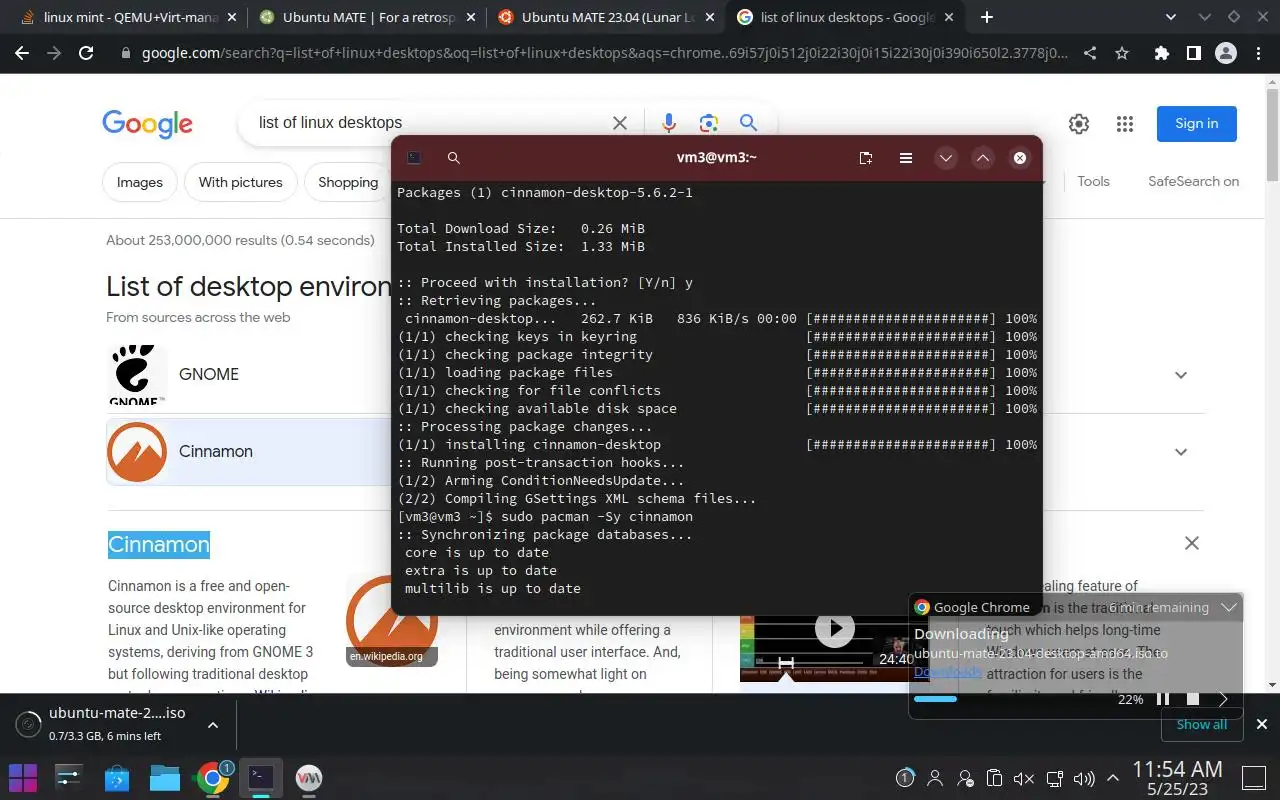Play the video thumbnail preview
This screenshot has height=800, width=1280.
point(835,628)
